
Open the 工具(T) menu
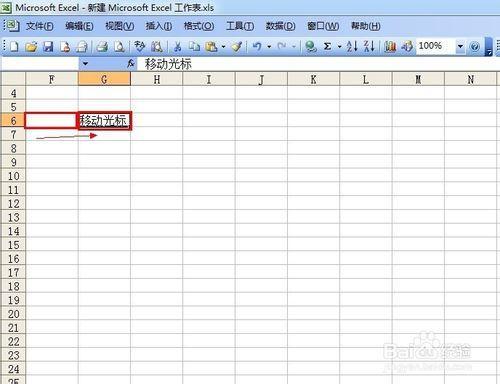240,26
